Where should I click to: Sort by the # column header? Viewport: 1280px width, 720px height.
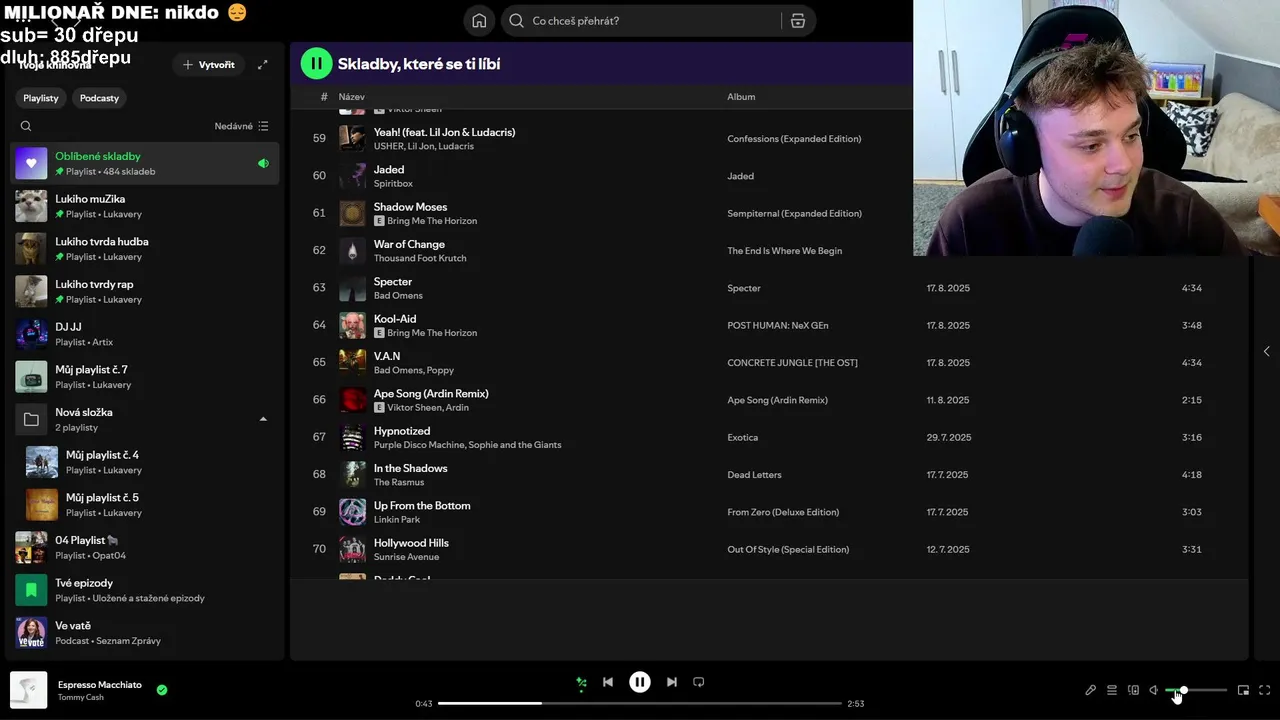point(324,97)
